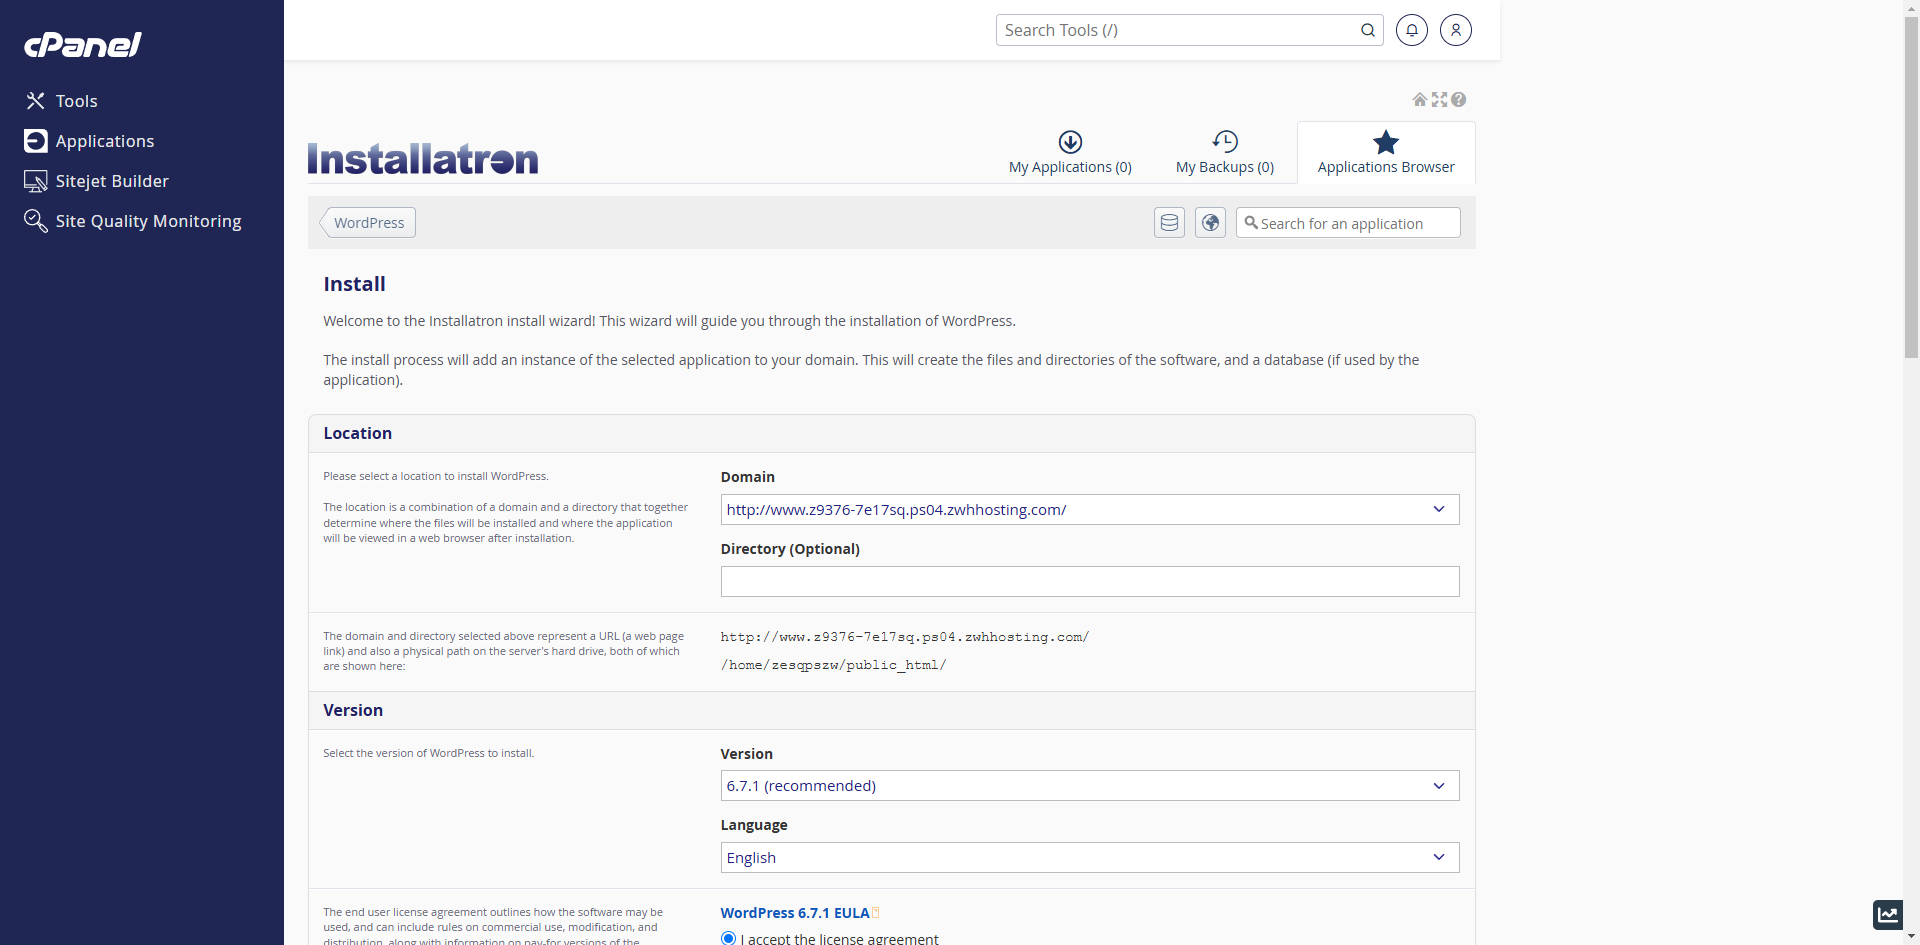Viewport: 1920px width, 945px height.
Task: Click the Install heading
Action: [354, 284]
